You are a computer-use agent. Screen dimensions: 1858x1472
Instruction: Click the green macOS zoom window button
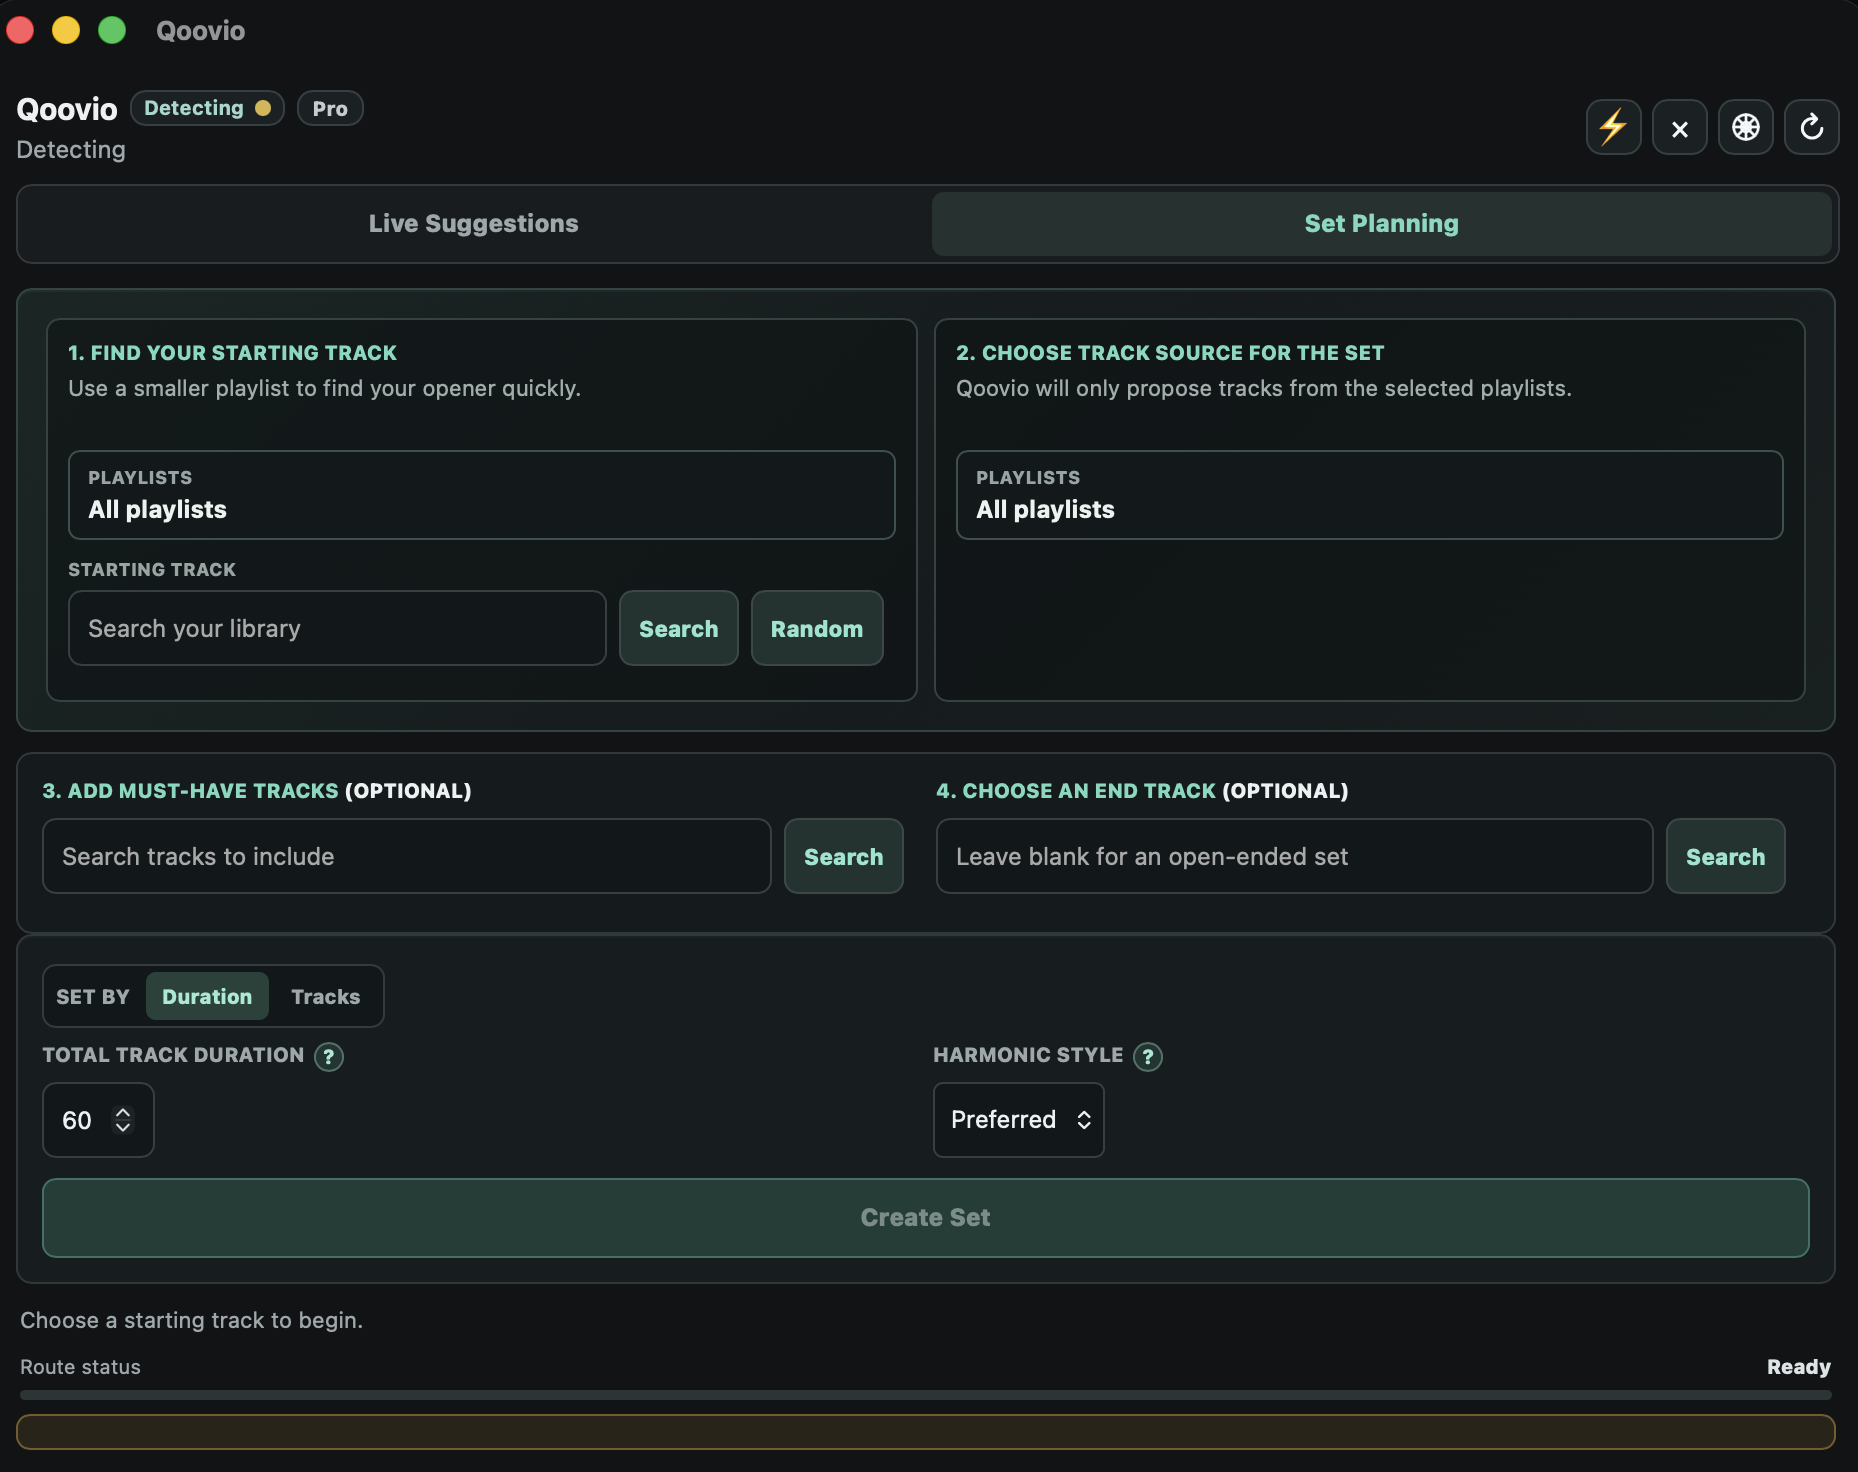coord(112,30)
